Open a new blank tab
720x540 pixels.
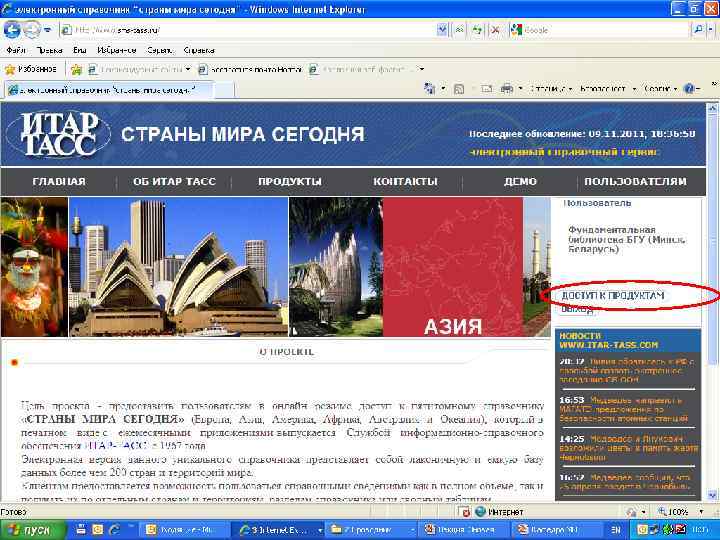tap(224, 90)
